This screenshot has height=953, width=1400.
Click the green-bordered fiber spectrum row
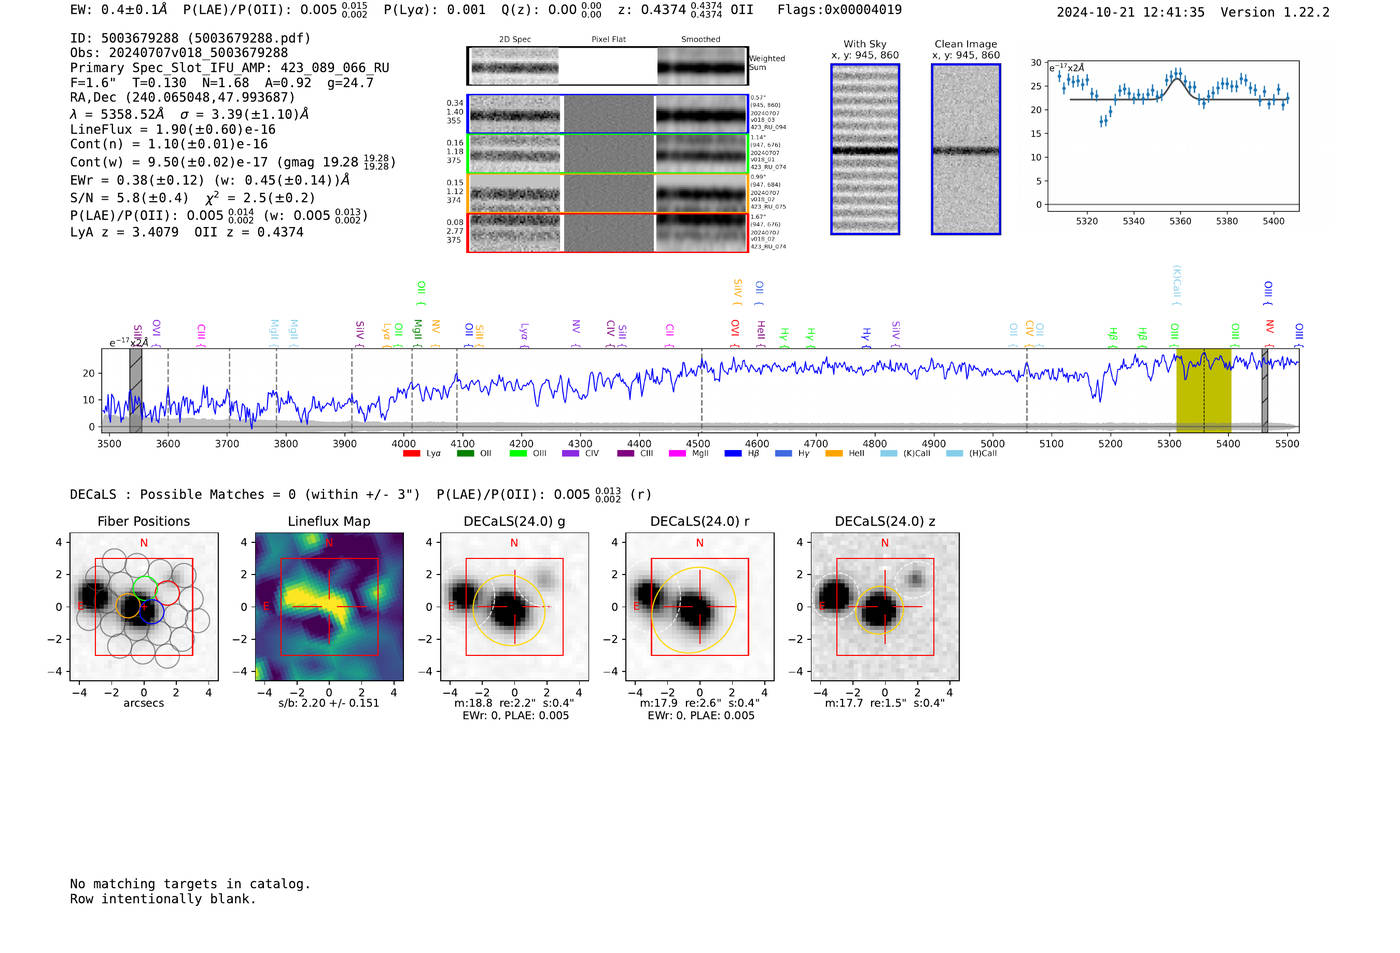point(607,154)
